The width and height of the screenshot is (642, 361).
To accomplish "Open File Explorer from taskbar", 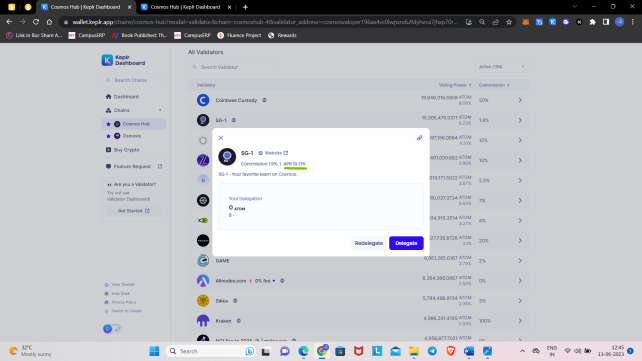I will [x=414, y=351].
